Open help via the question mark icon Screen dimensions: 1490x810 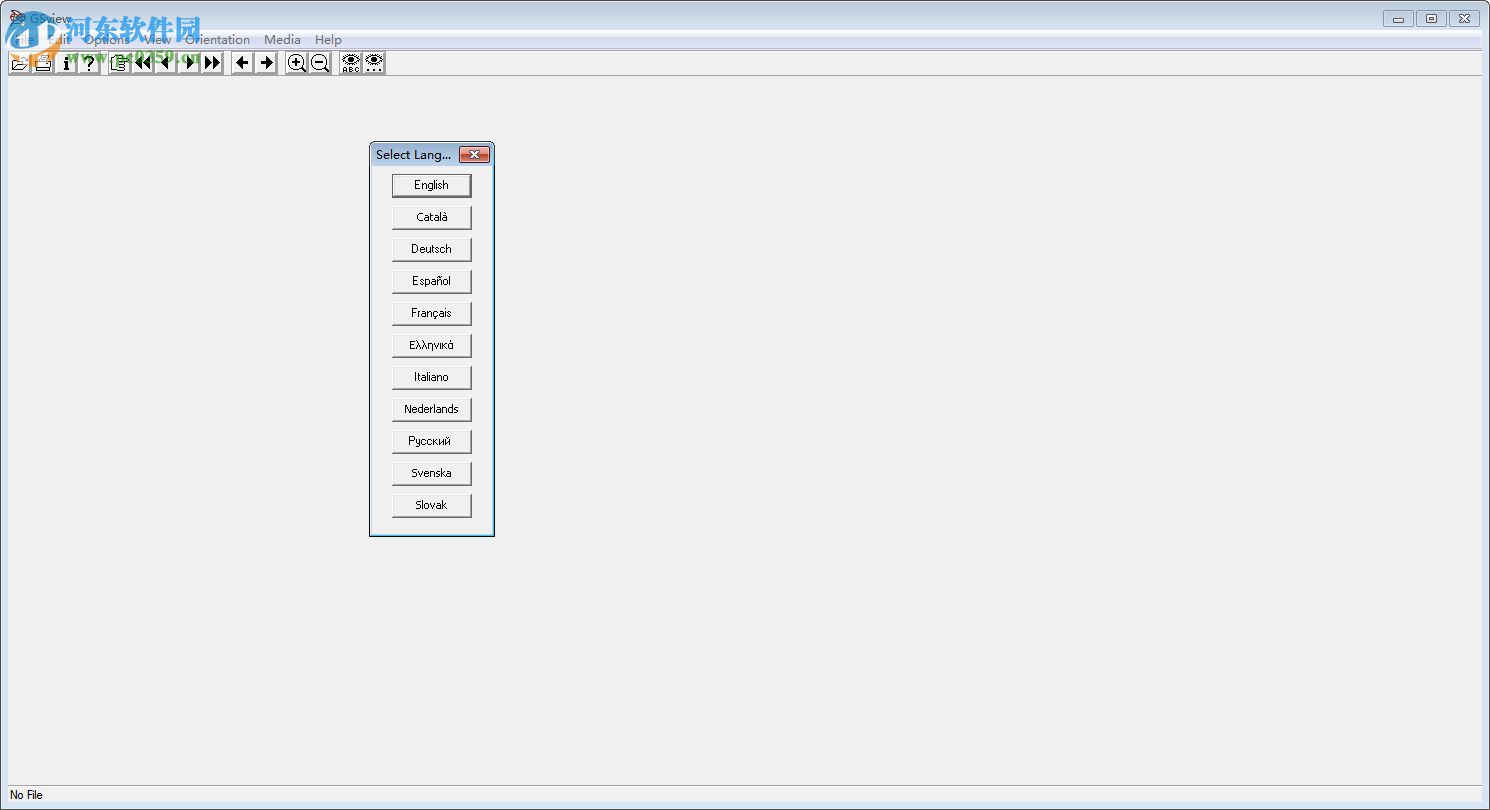point(90,63)
